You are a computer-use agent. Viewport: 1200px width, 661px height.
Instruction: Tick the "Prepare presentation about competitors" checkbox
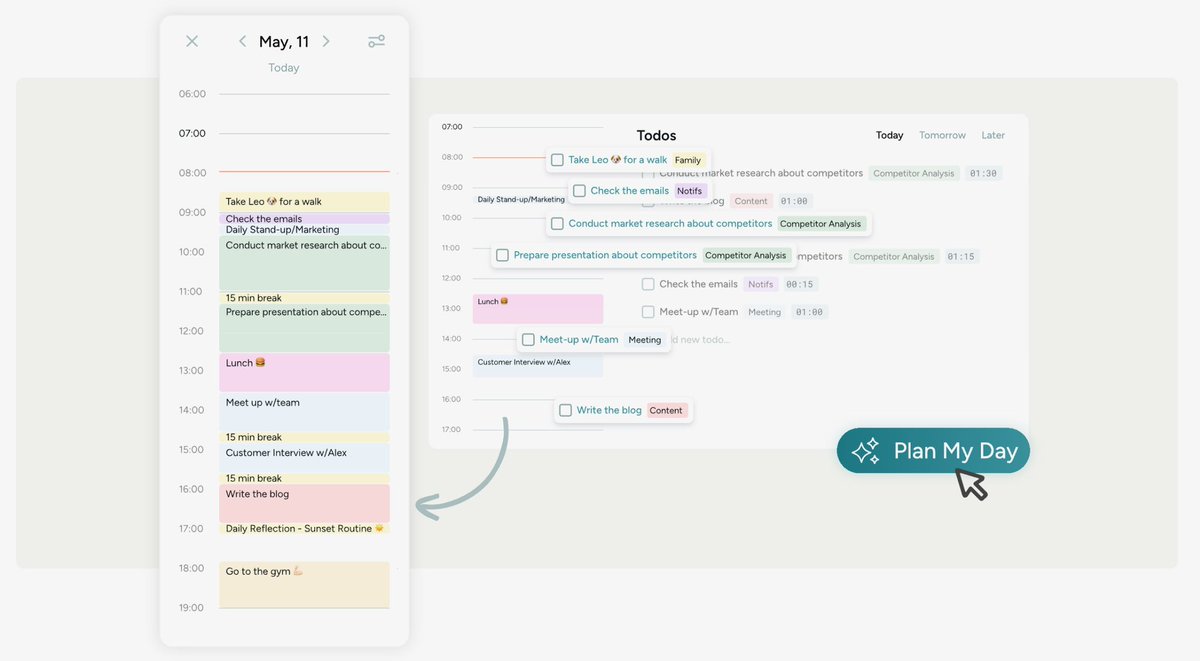coord(502,255)
